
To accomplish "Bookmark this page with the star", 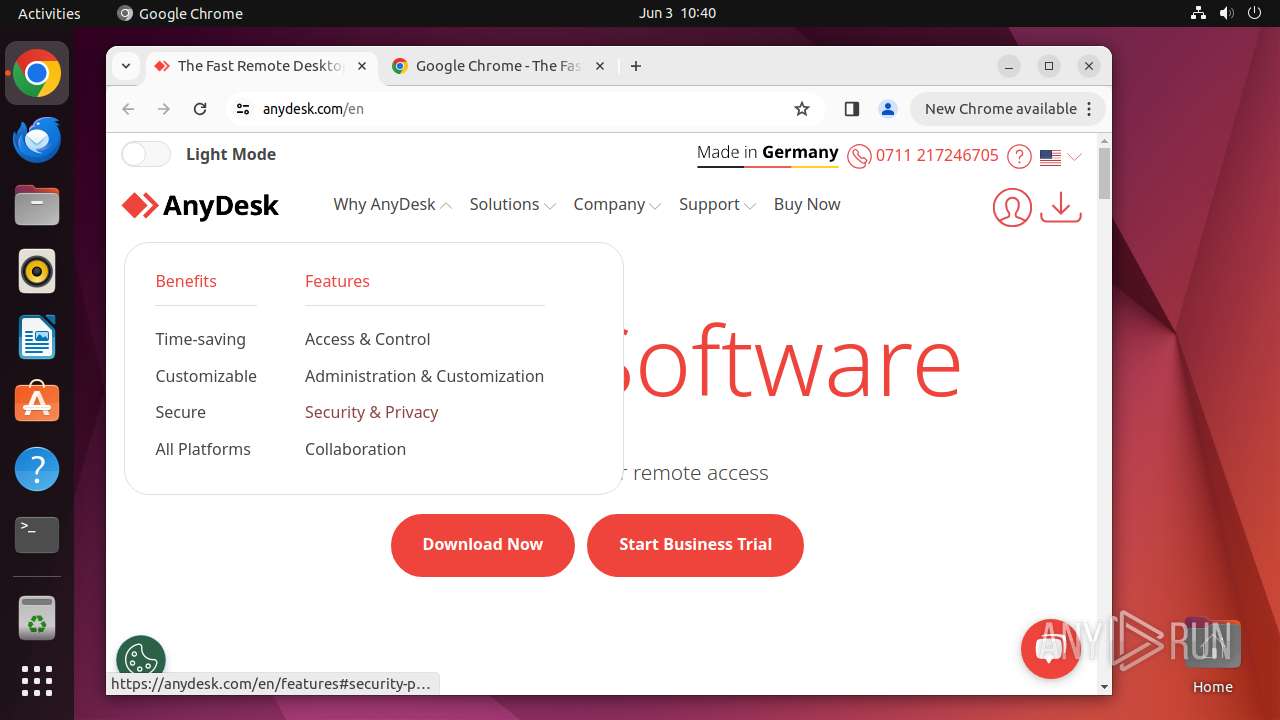I will pyautogui.click(x=801, y=109).
